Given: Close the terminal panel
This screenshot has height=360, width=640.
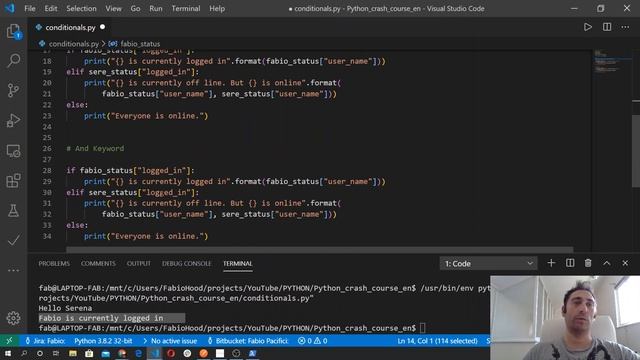Looking at the screenshot, I should [625, 263].
